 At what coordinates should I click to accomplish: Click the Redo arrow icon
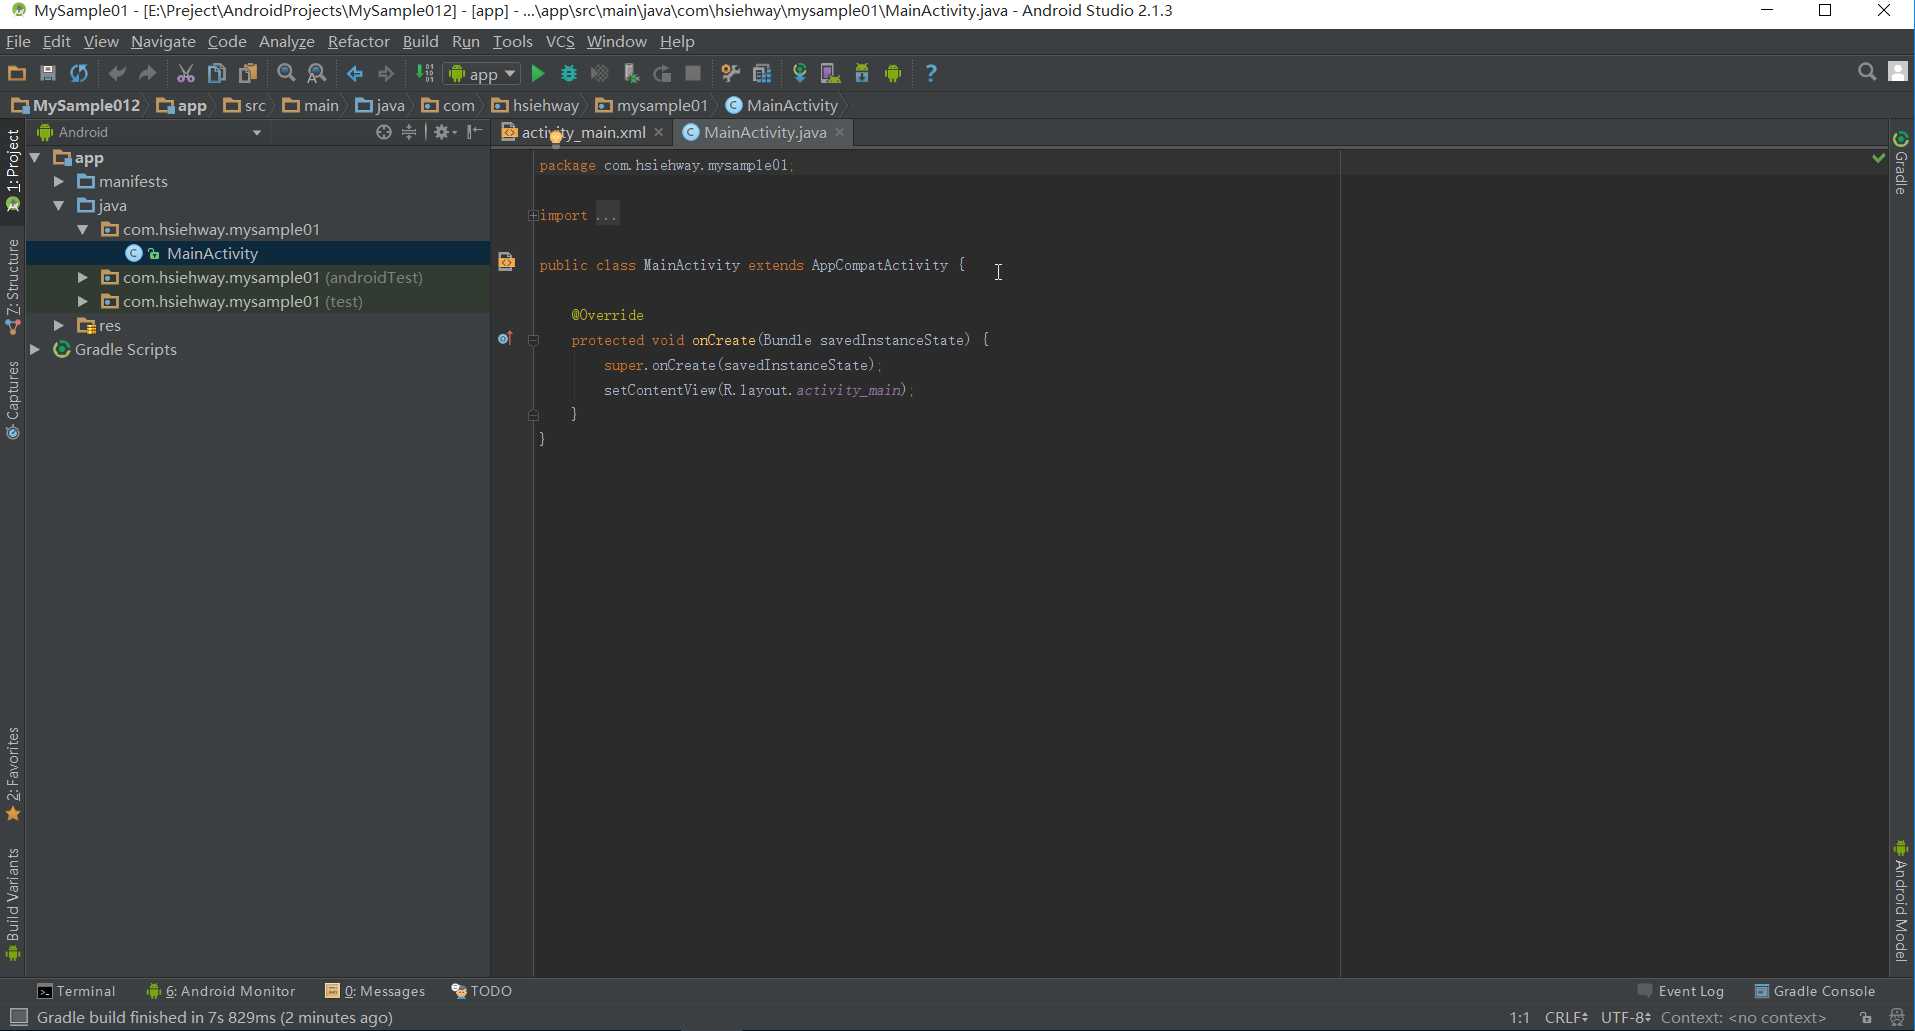click(x=148, y=73)
